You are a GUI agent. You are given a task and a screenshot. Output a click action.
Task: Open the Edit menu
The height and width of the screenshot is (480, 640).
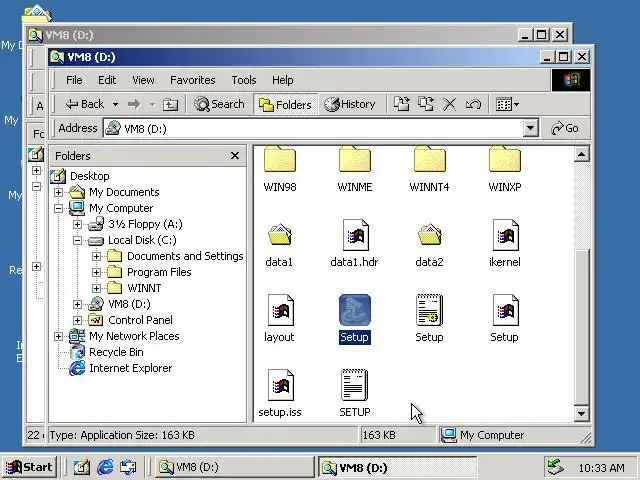click(x=107, y=80)
